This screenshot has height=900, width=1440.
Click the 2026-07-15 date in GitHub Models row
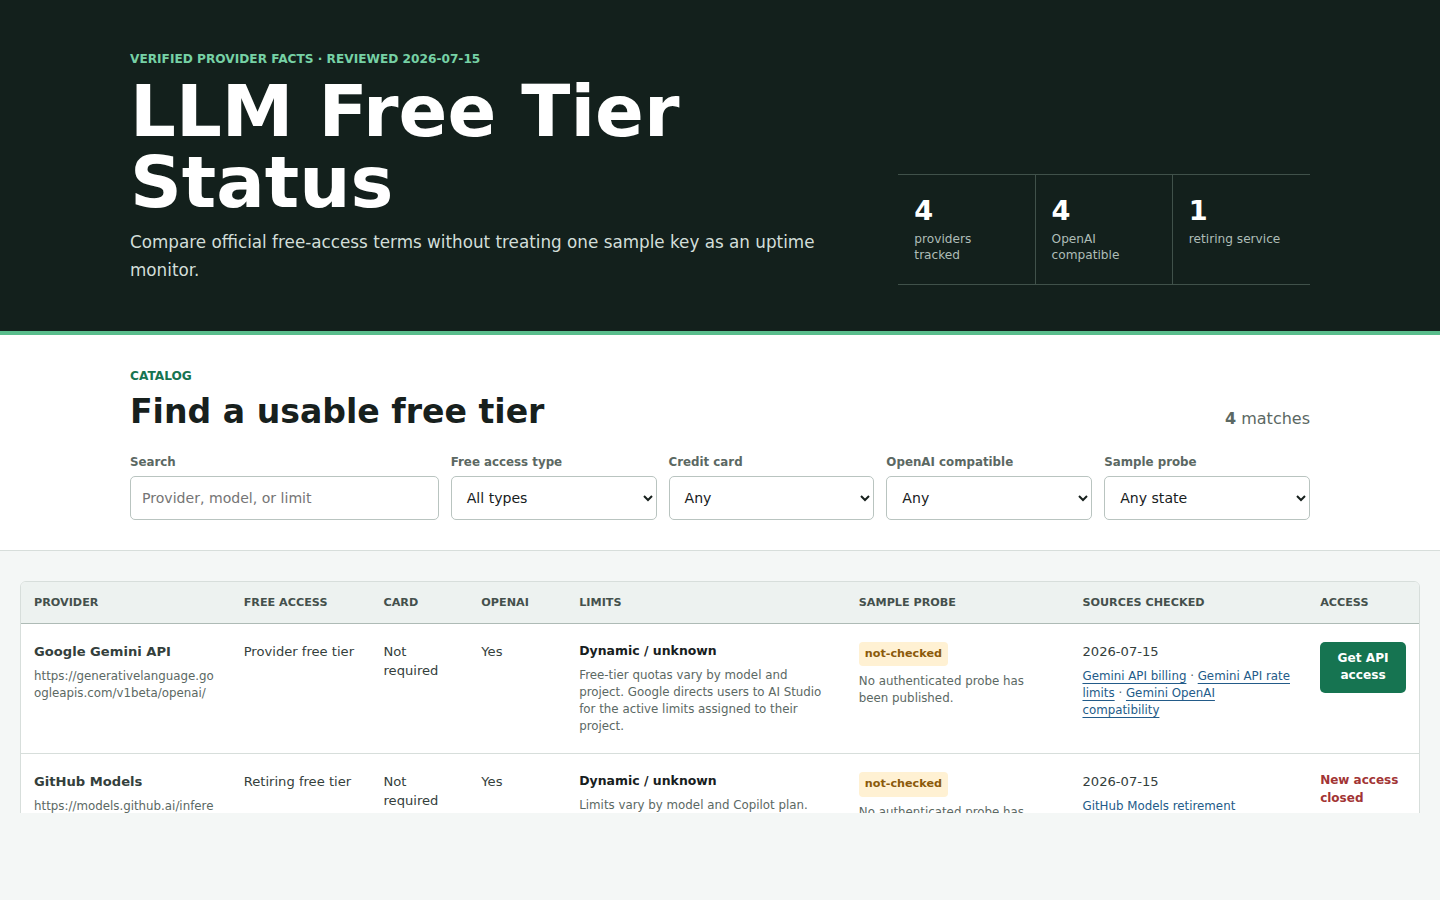coord(1120,781)
